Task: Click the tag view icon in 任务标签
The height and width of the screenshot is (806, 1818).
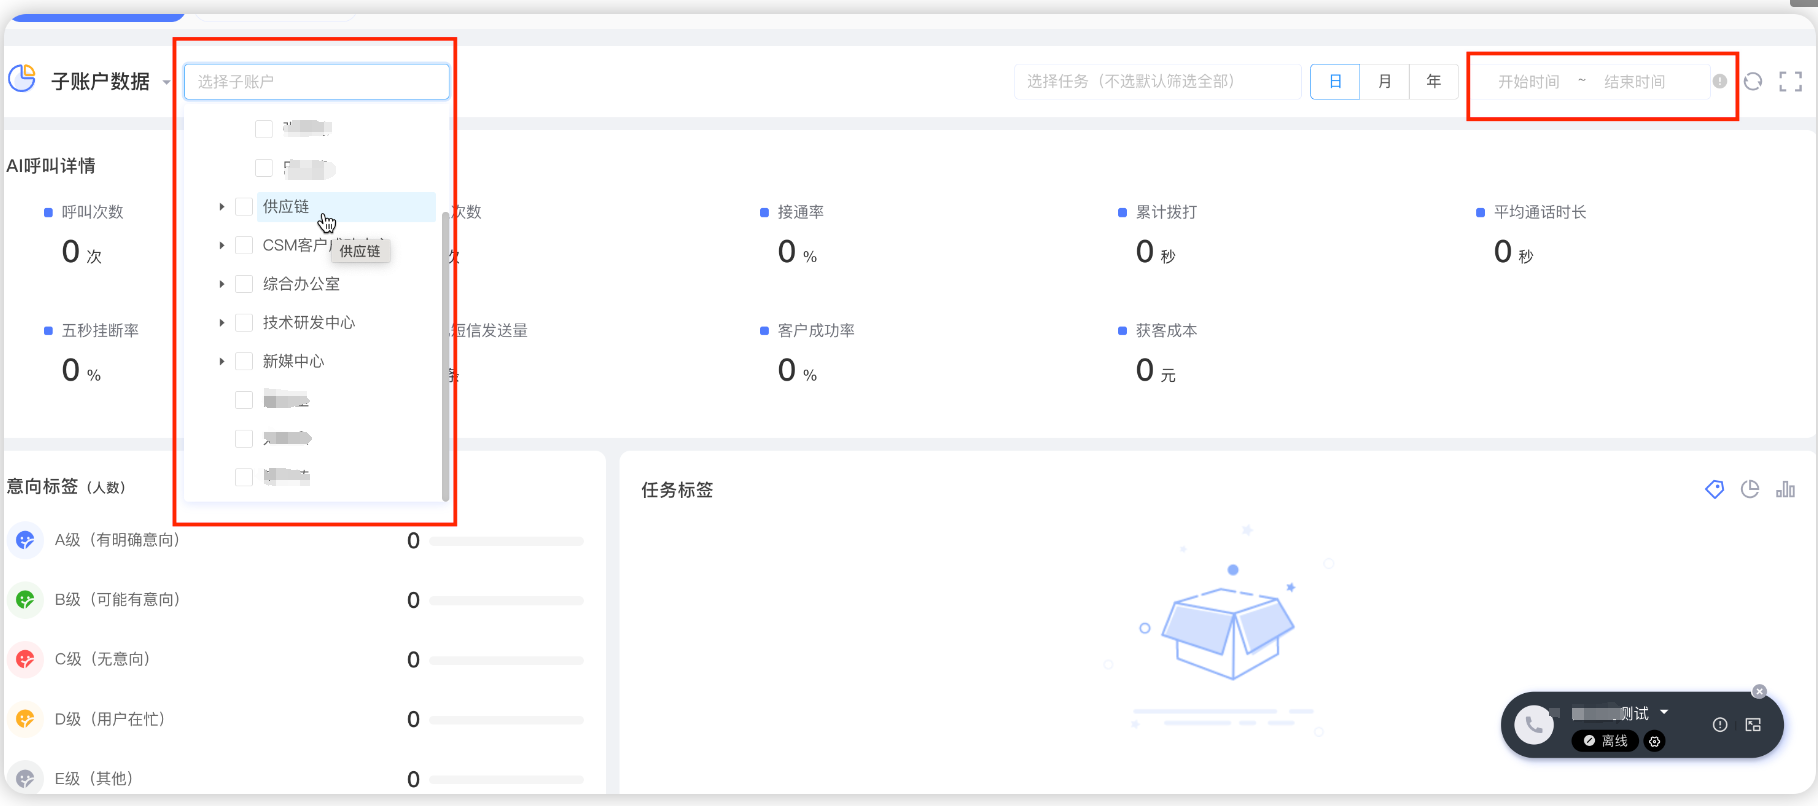Action: (x=1714, y=489)
